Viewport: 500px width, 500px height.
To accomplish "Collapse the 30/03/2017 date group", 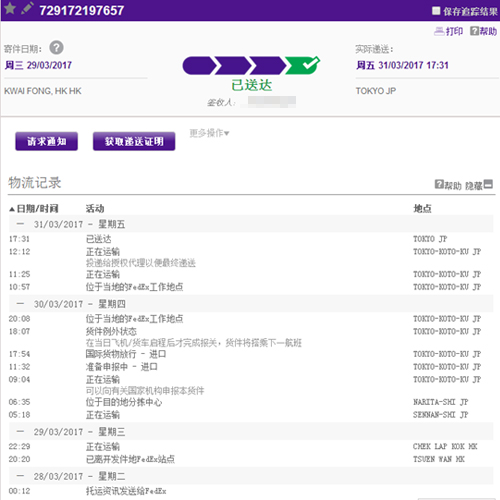I will point(20,304).
